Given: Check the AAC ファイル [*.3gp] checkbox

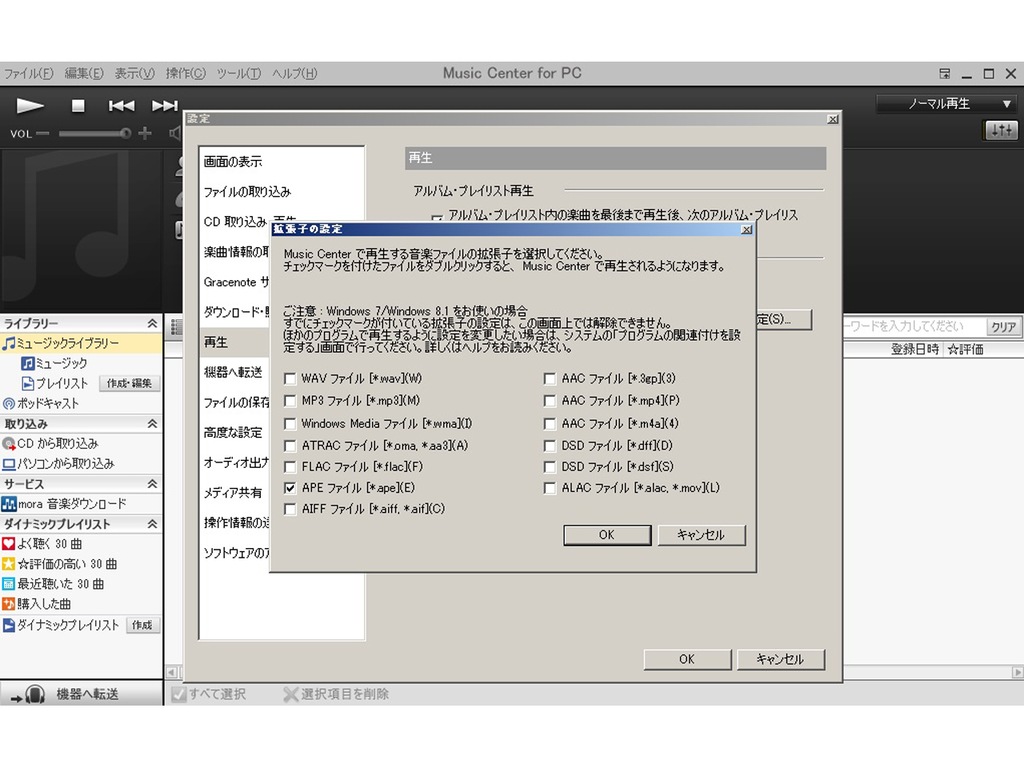Looking at the screenshot, I should point(550,379).
